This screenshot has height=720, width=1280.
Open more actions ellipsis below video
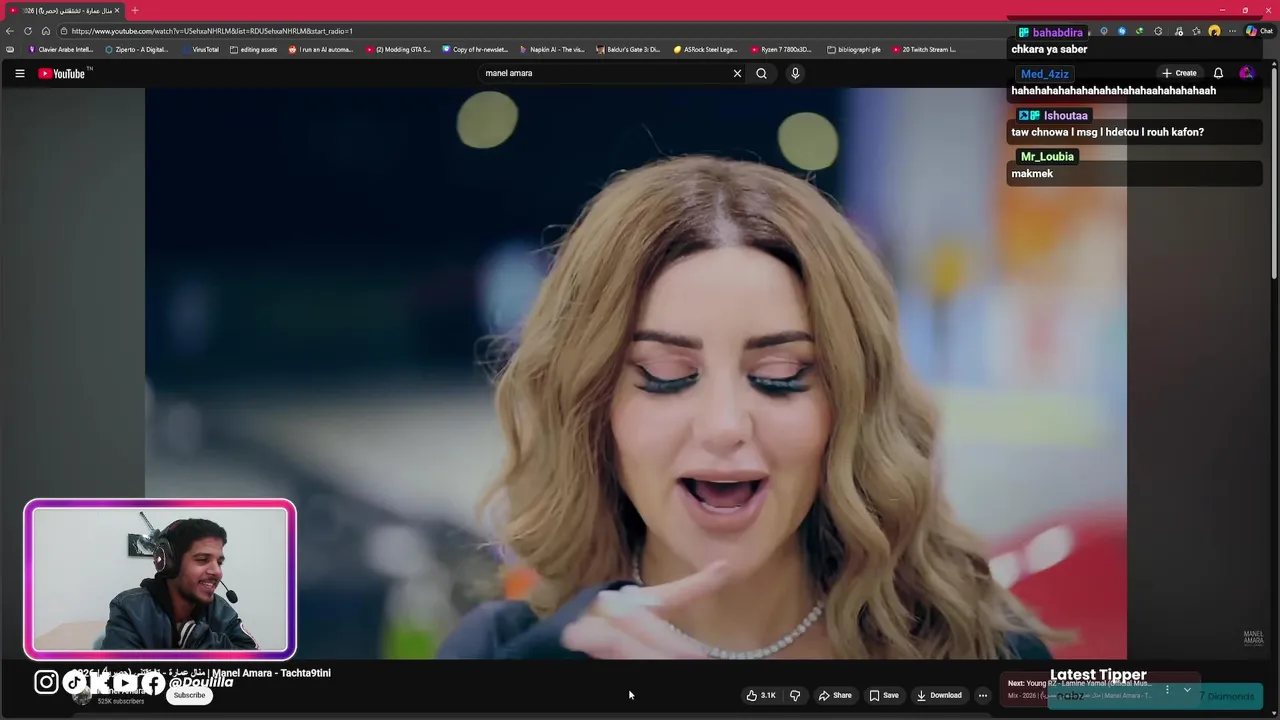pyautogui.click(x=982, y=695)
